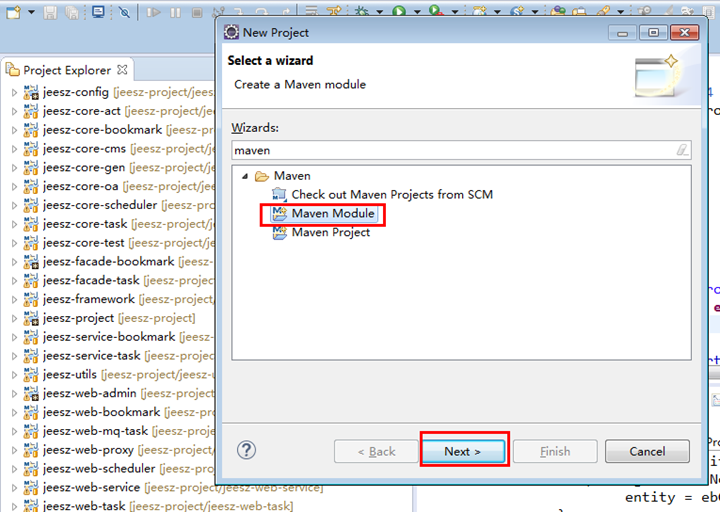
Task: Click the jeesz-service-bookmark project icon
Action: coord(31,337)
